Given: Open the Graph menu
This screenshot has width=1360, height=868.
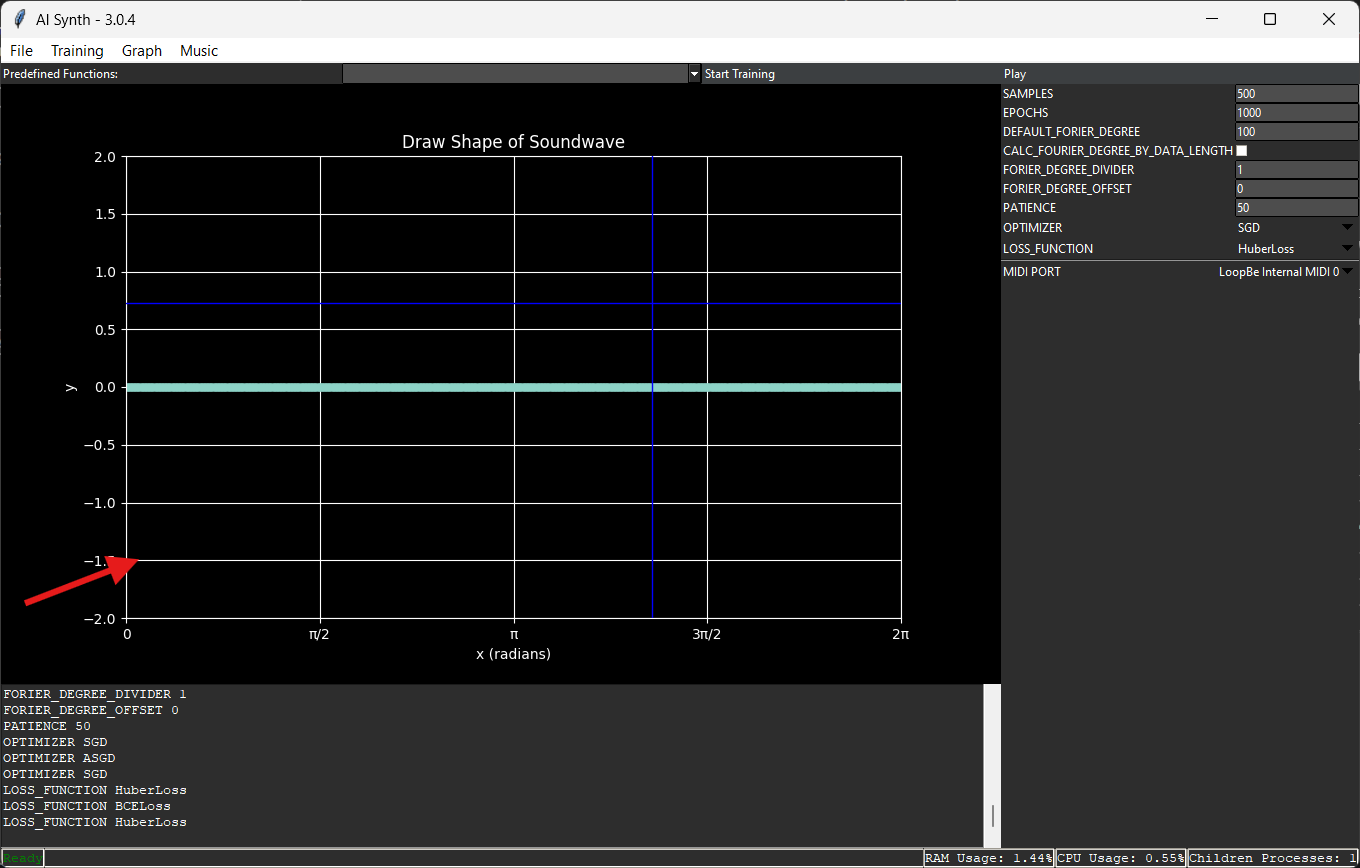Looking at the screenshot, I should pos(142,51).
